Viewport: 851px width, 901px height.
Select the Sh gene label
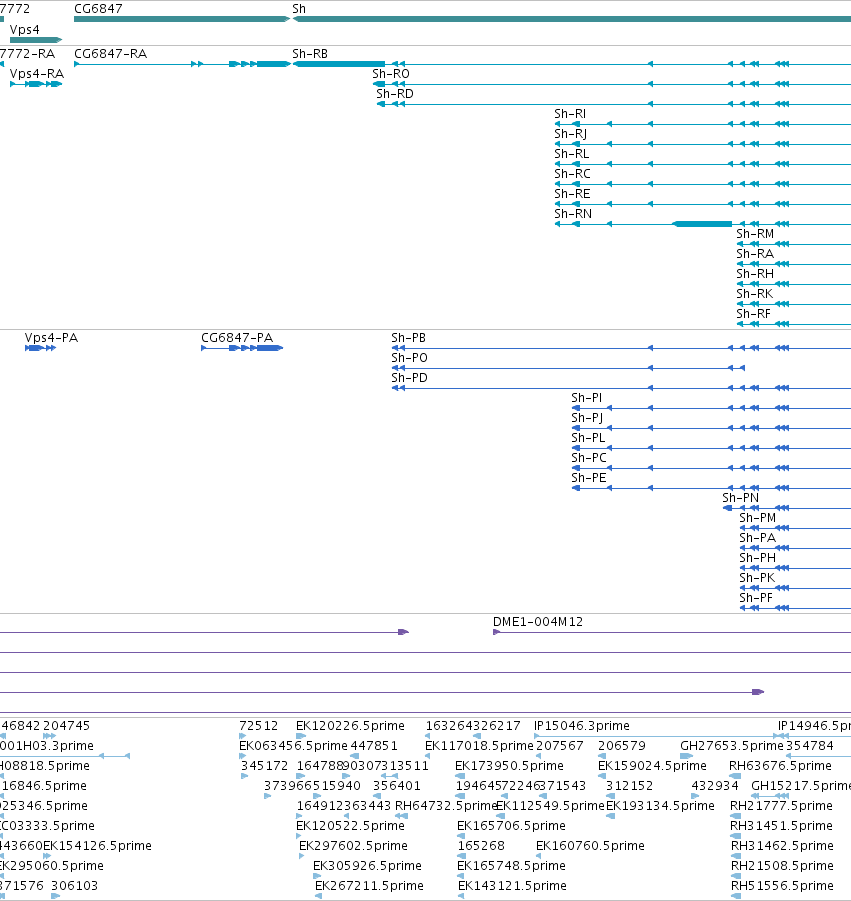[x=299, y=9]
